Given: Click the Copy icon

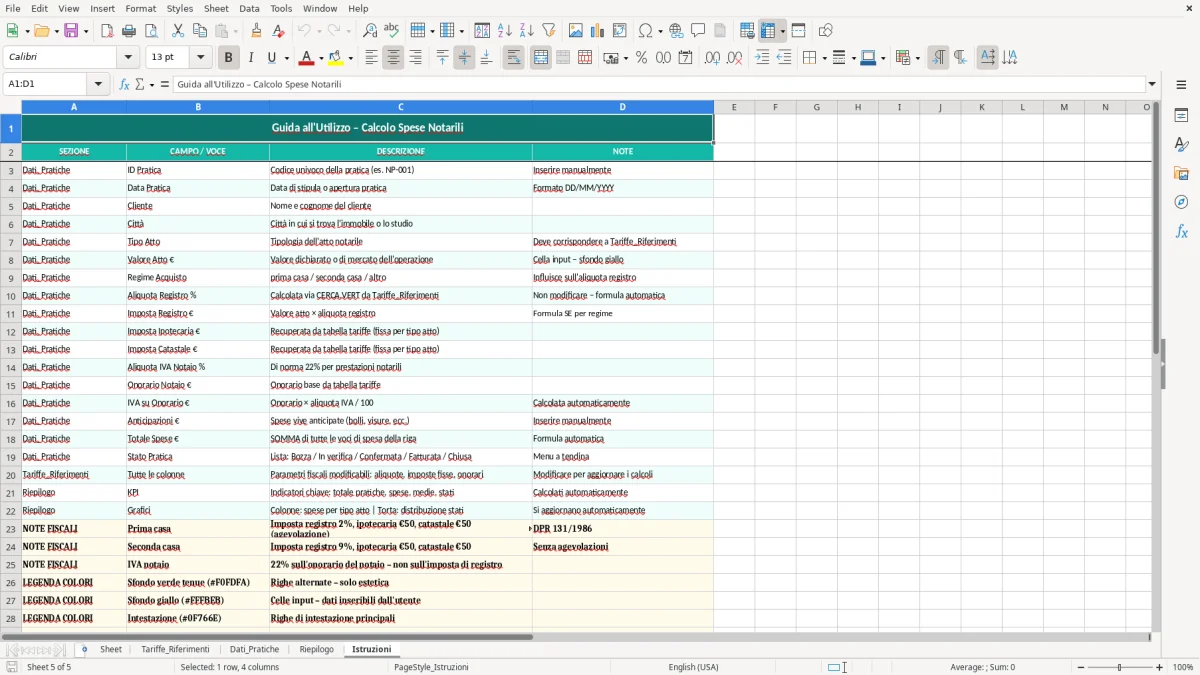Looking at the screenshot, I should 200,31.
